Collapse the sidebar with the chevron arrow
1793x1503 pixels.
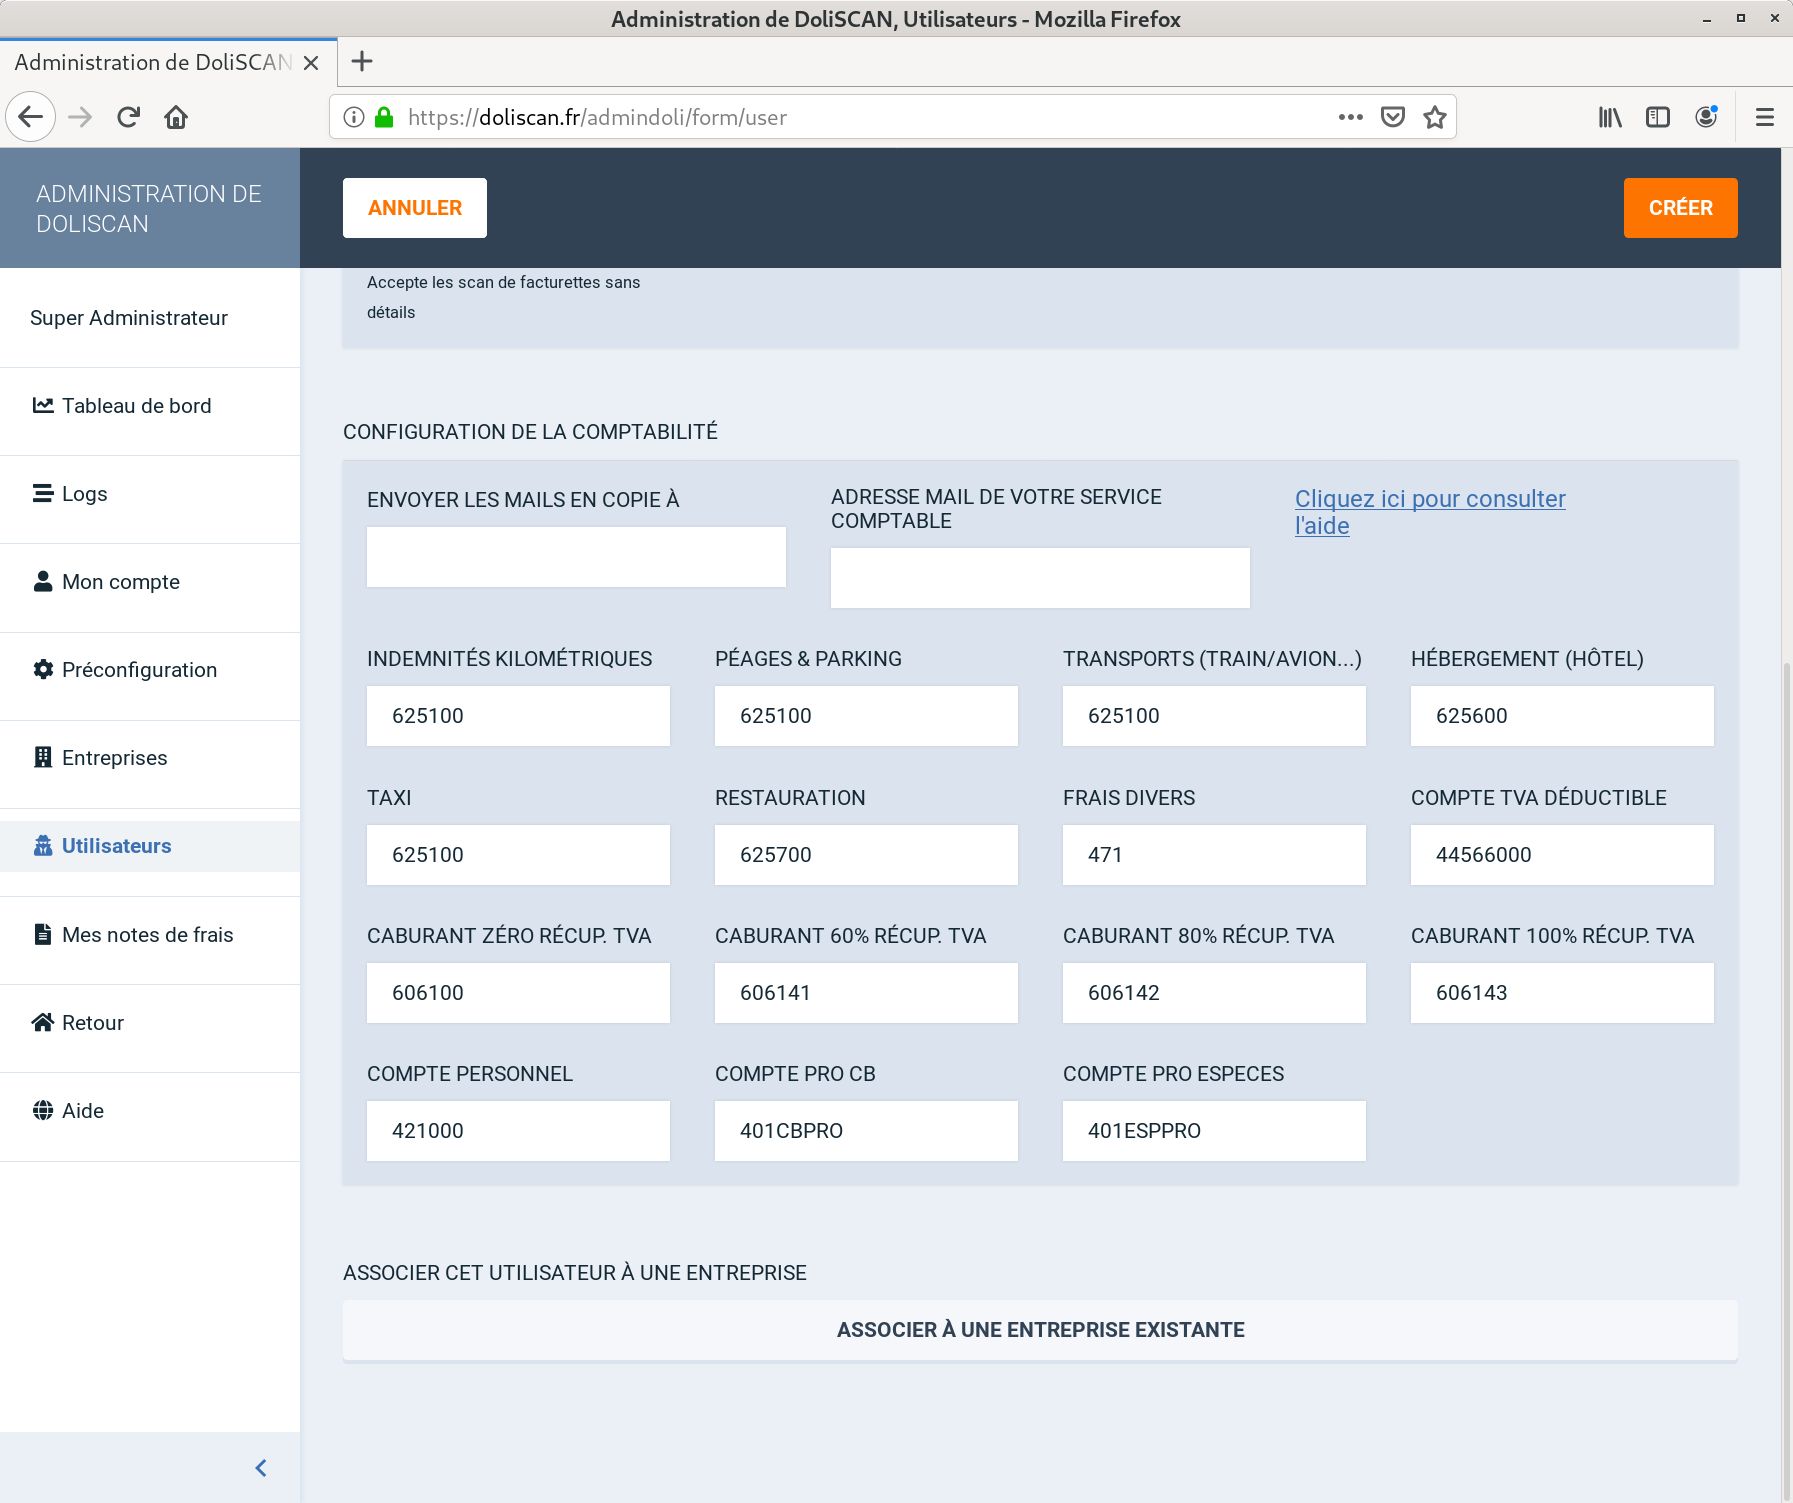pos(261,1467)
